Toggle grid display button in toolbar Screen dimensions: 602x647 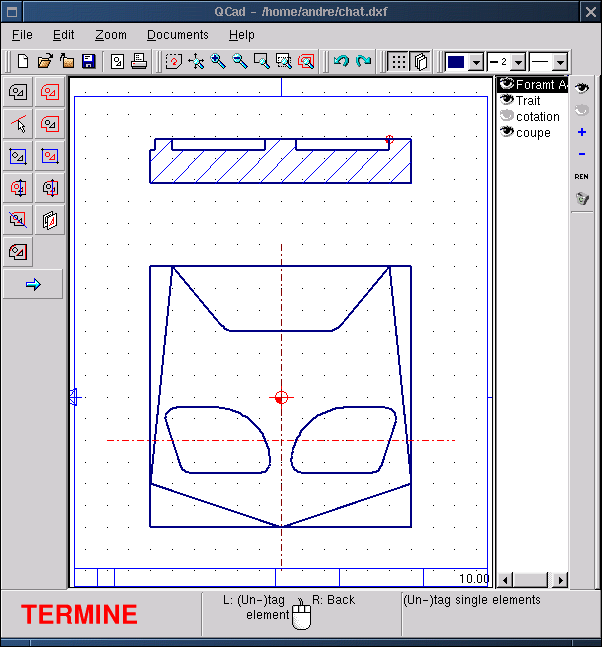point(398,61)
